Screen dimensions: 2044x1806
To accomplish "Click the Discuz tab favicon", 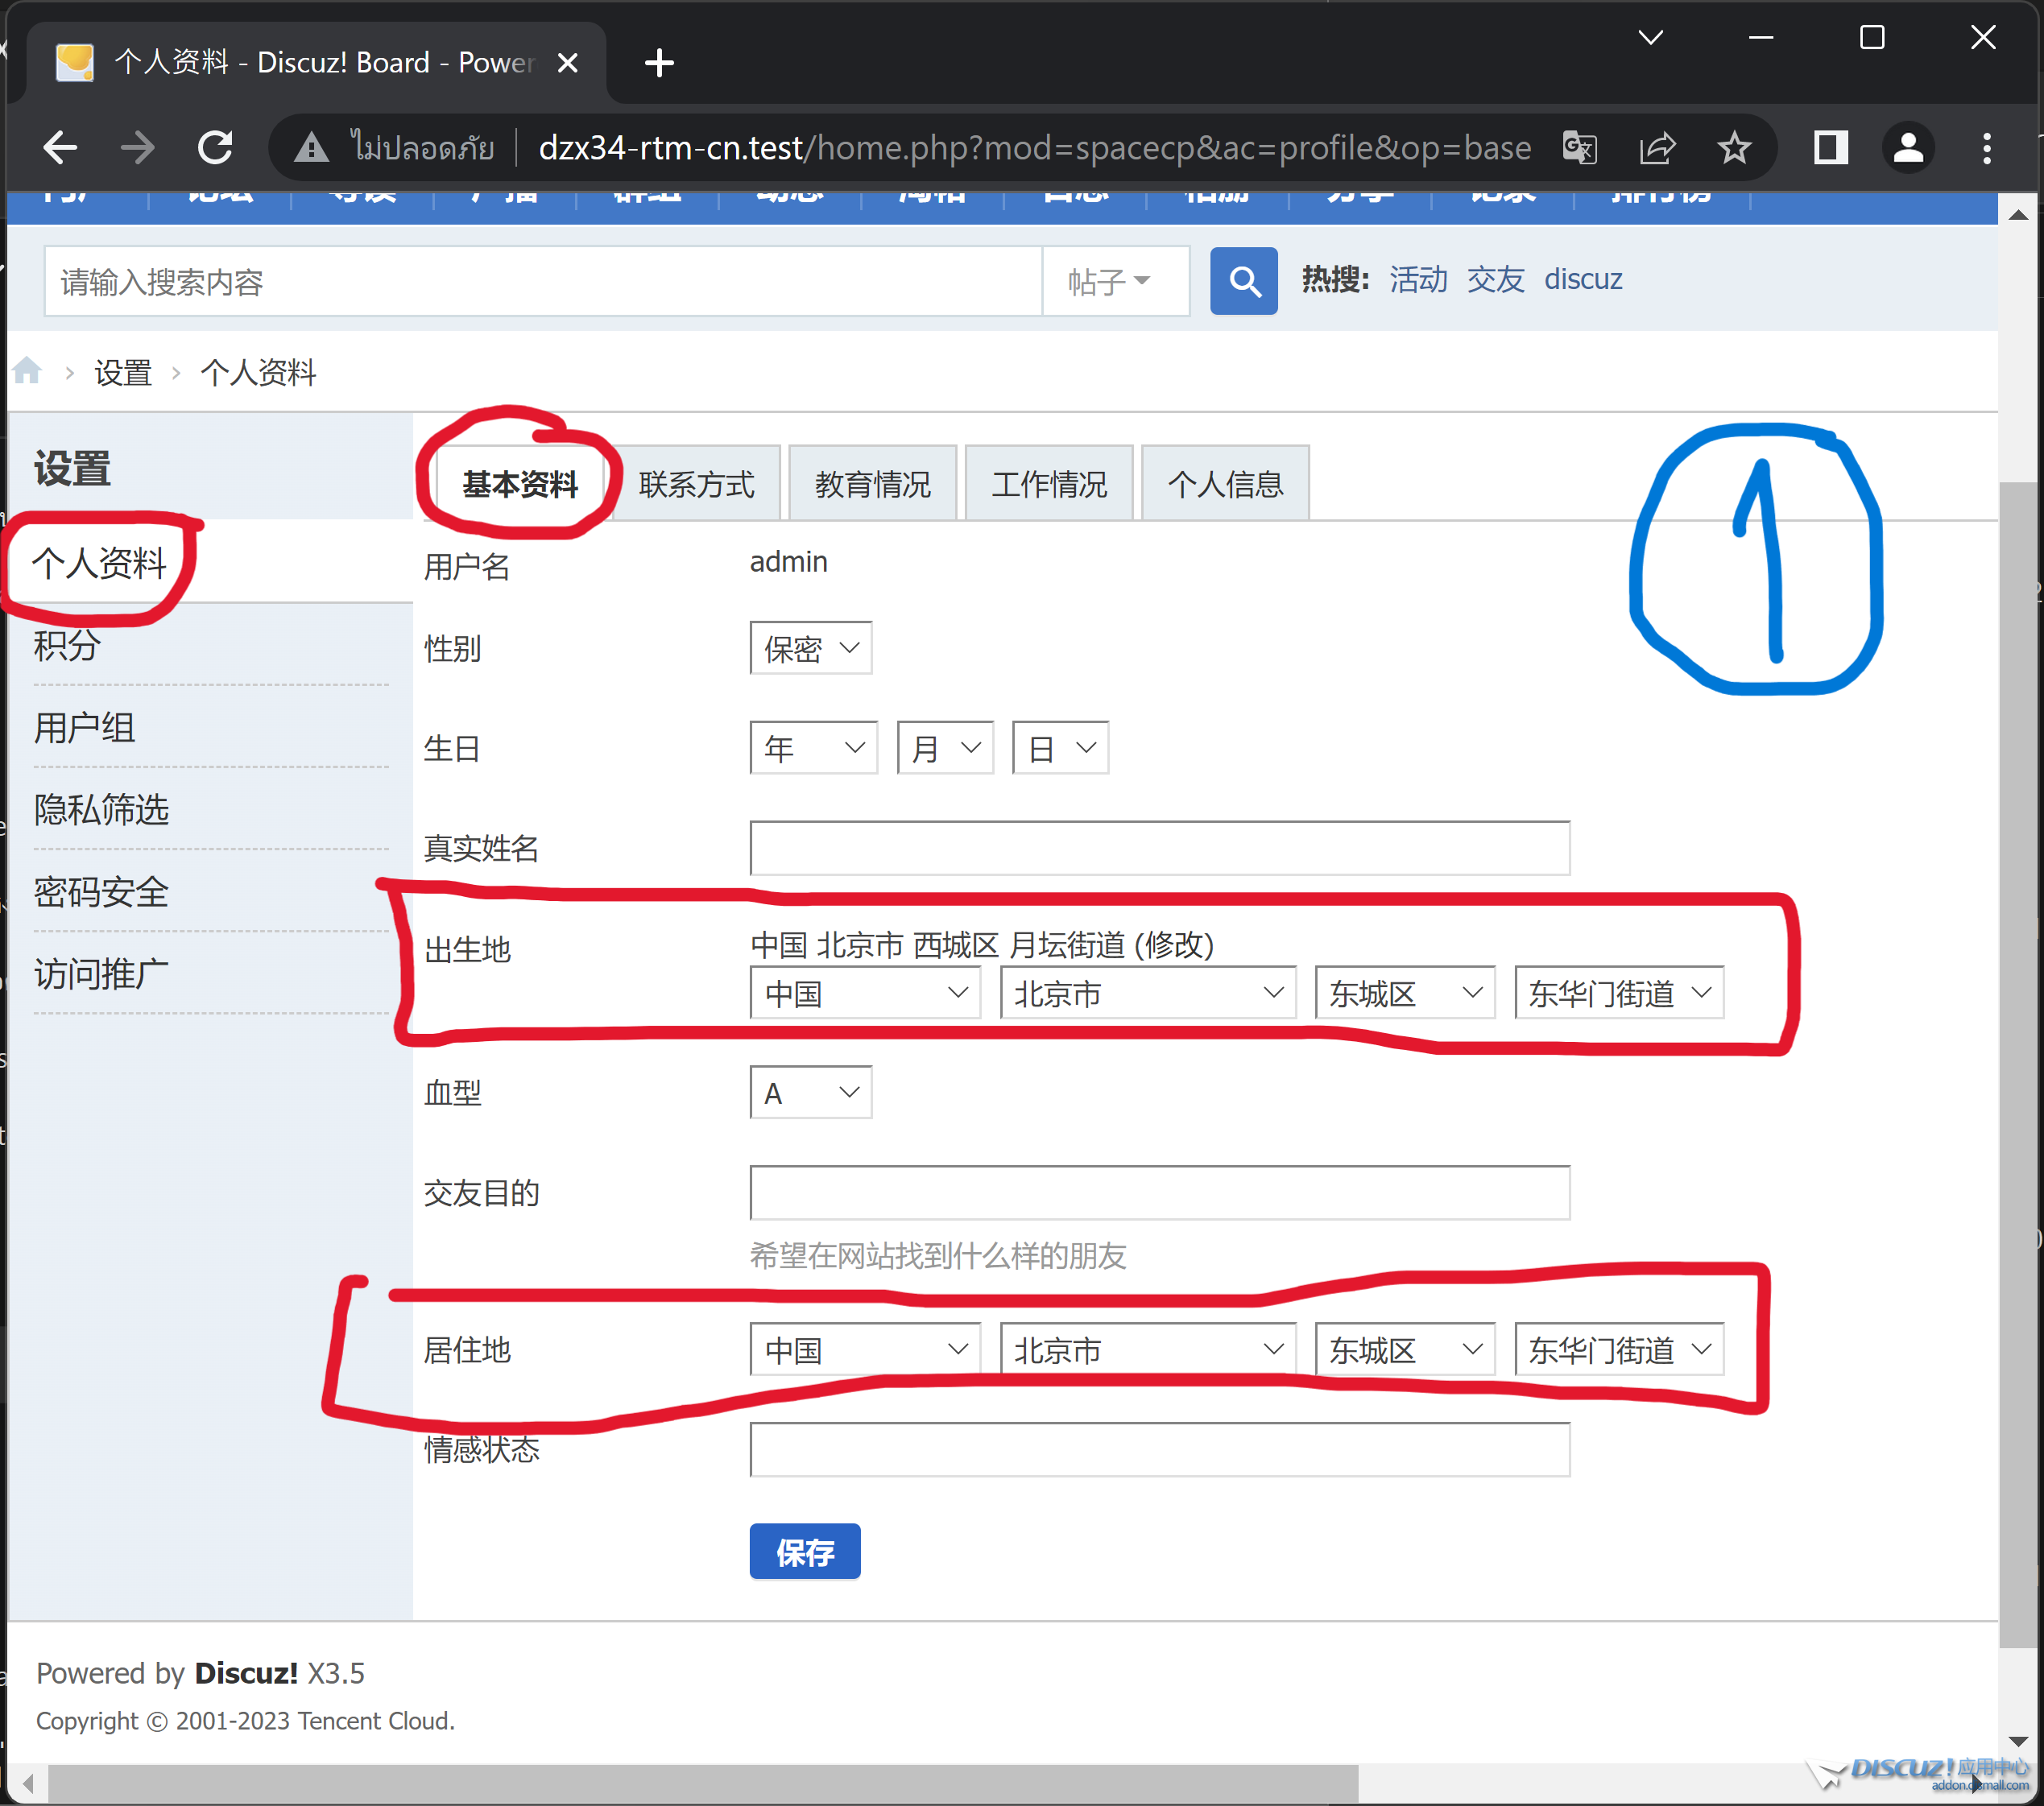I will pos(75,62).
